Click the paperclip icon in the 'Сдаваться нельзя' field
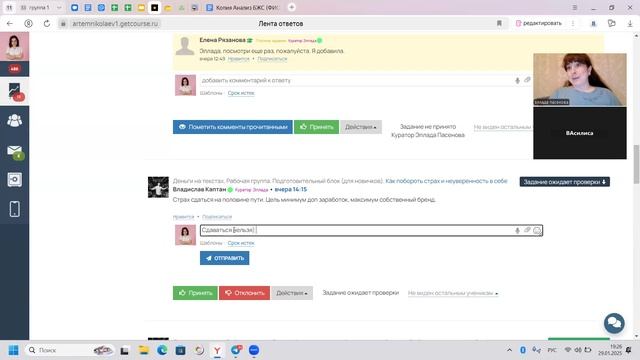Screen dimensions: 640x360 [x=527, y=230]
